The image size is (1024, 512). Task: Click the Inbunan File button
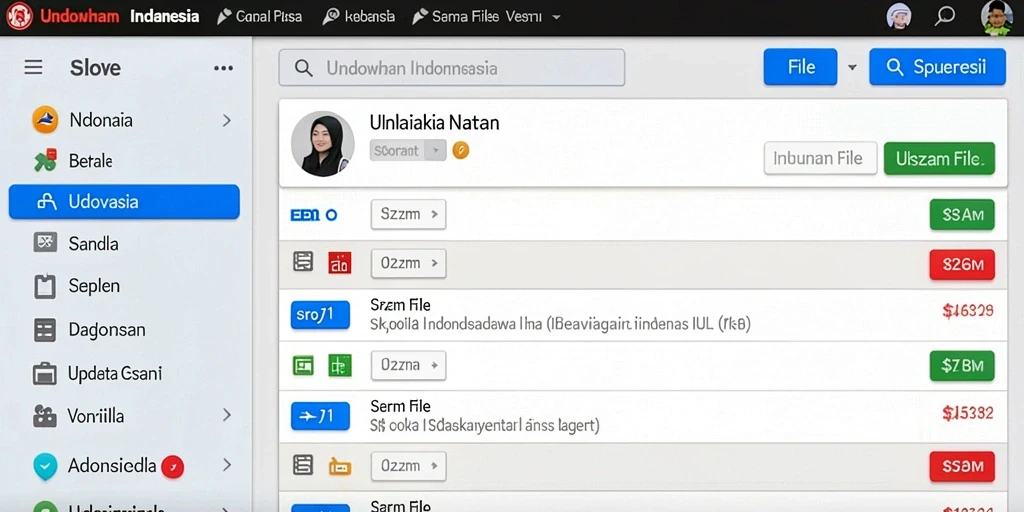[x=820, y=158]
